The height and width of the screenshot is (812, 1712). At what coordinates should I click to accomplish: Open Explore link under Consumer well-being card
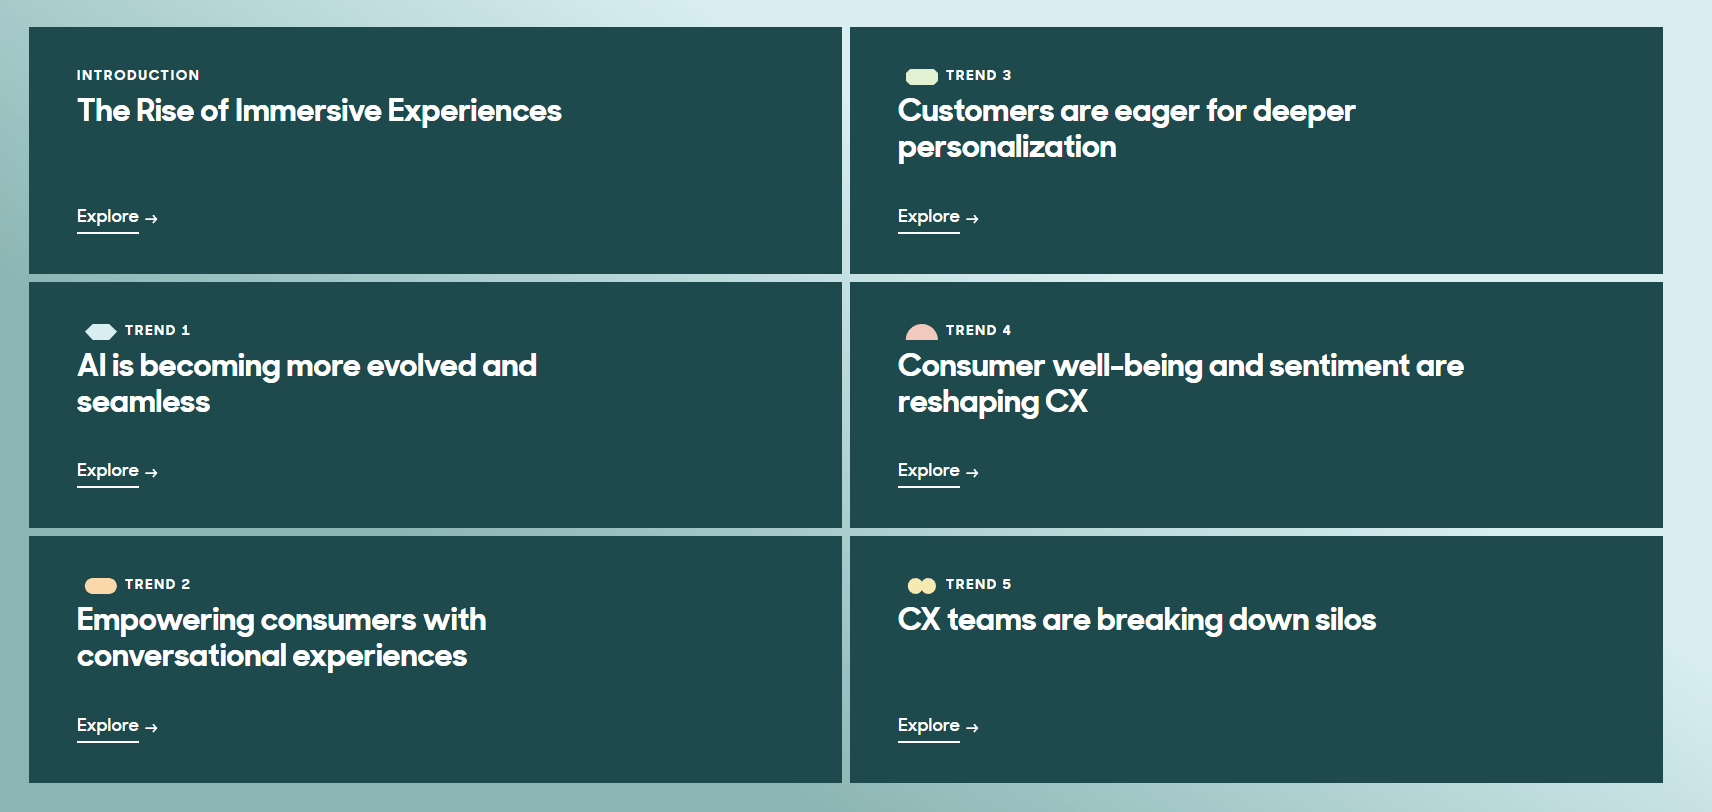point(928,470)
